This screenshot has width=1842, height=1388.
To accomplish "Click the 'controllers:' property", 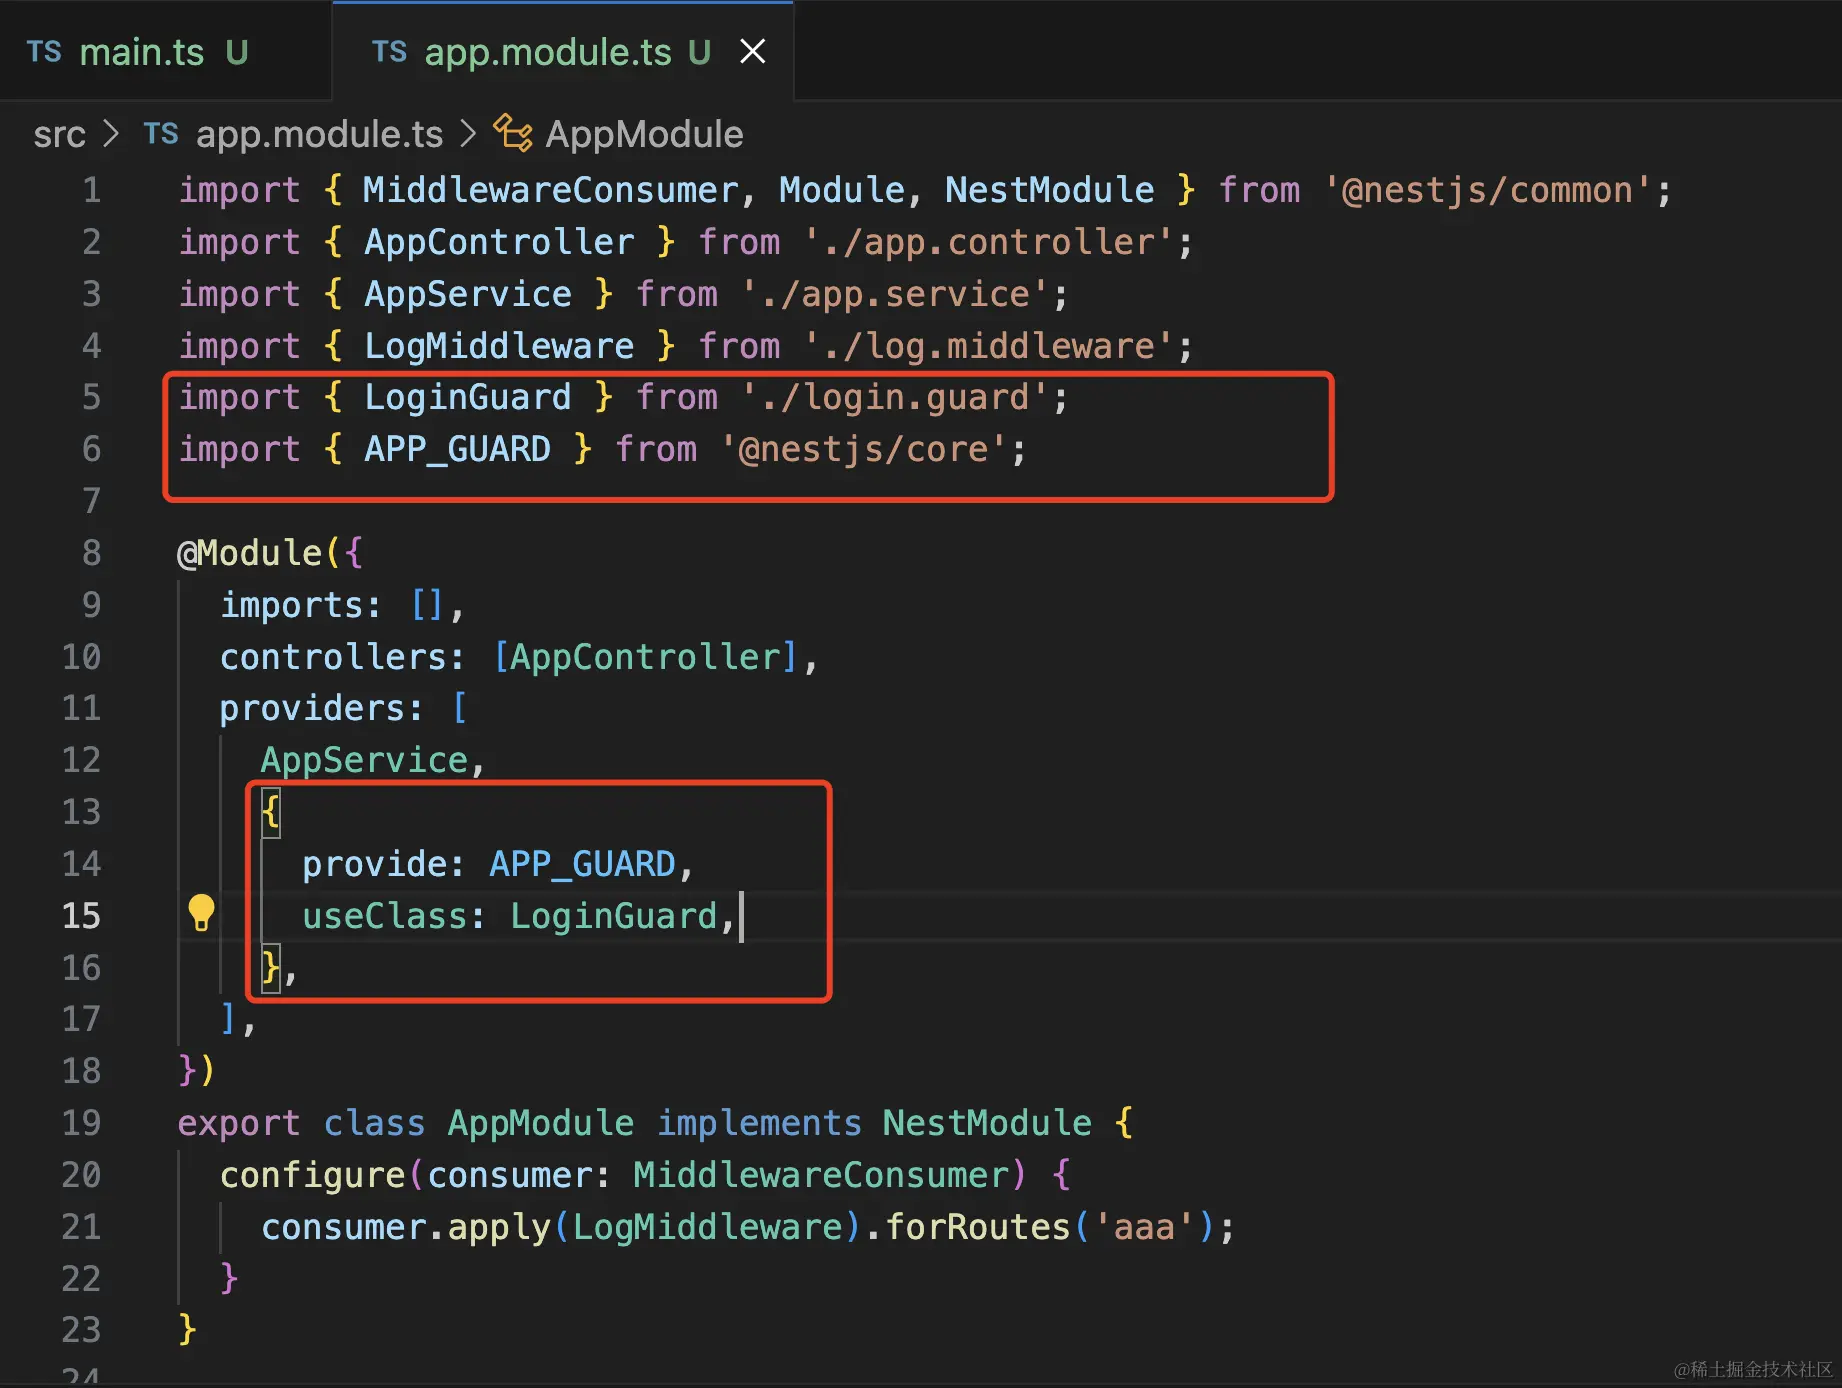I will [342, 657].
